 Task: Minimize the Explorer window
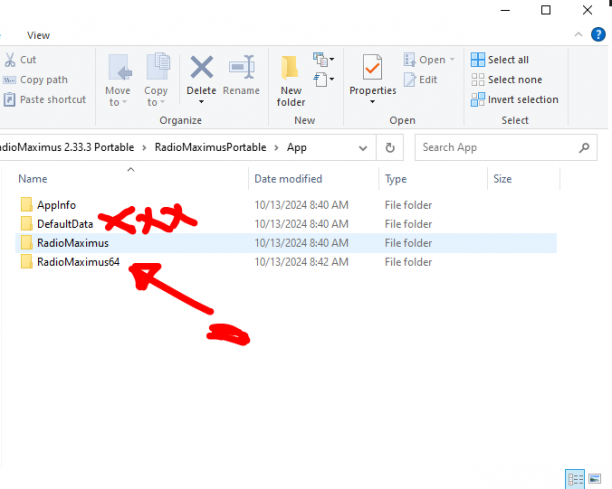coord(505,10)
